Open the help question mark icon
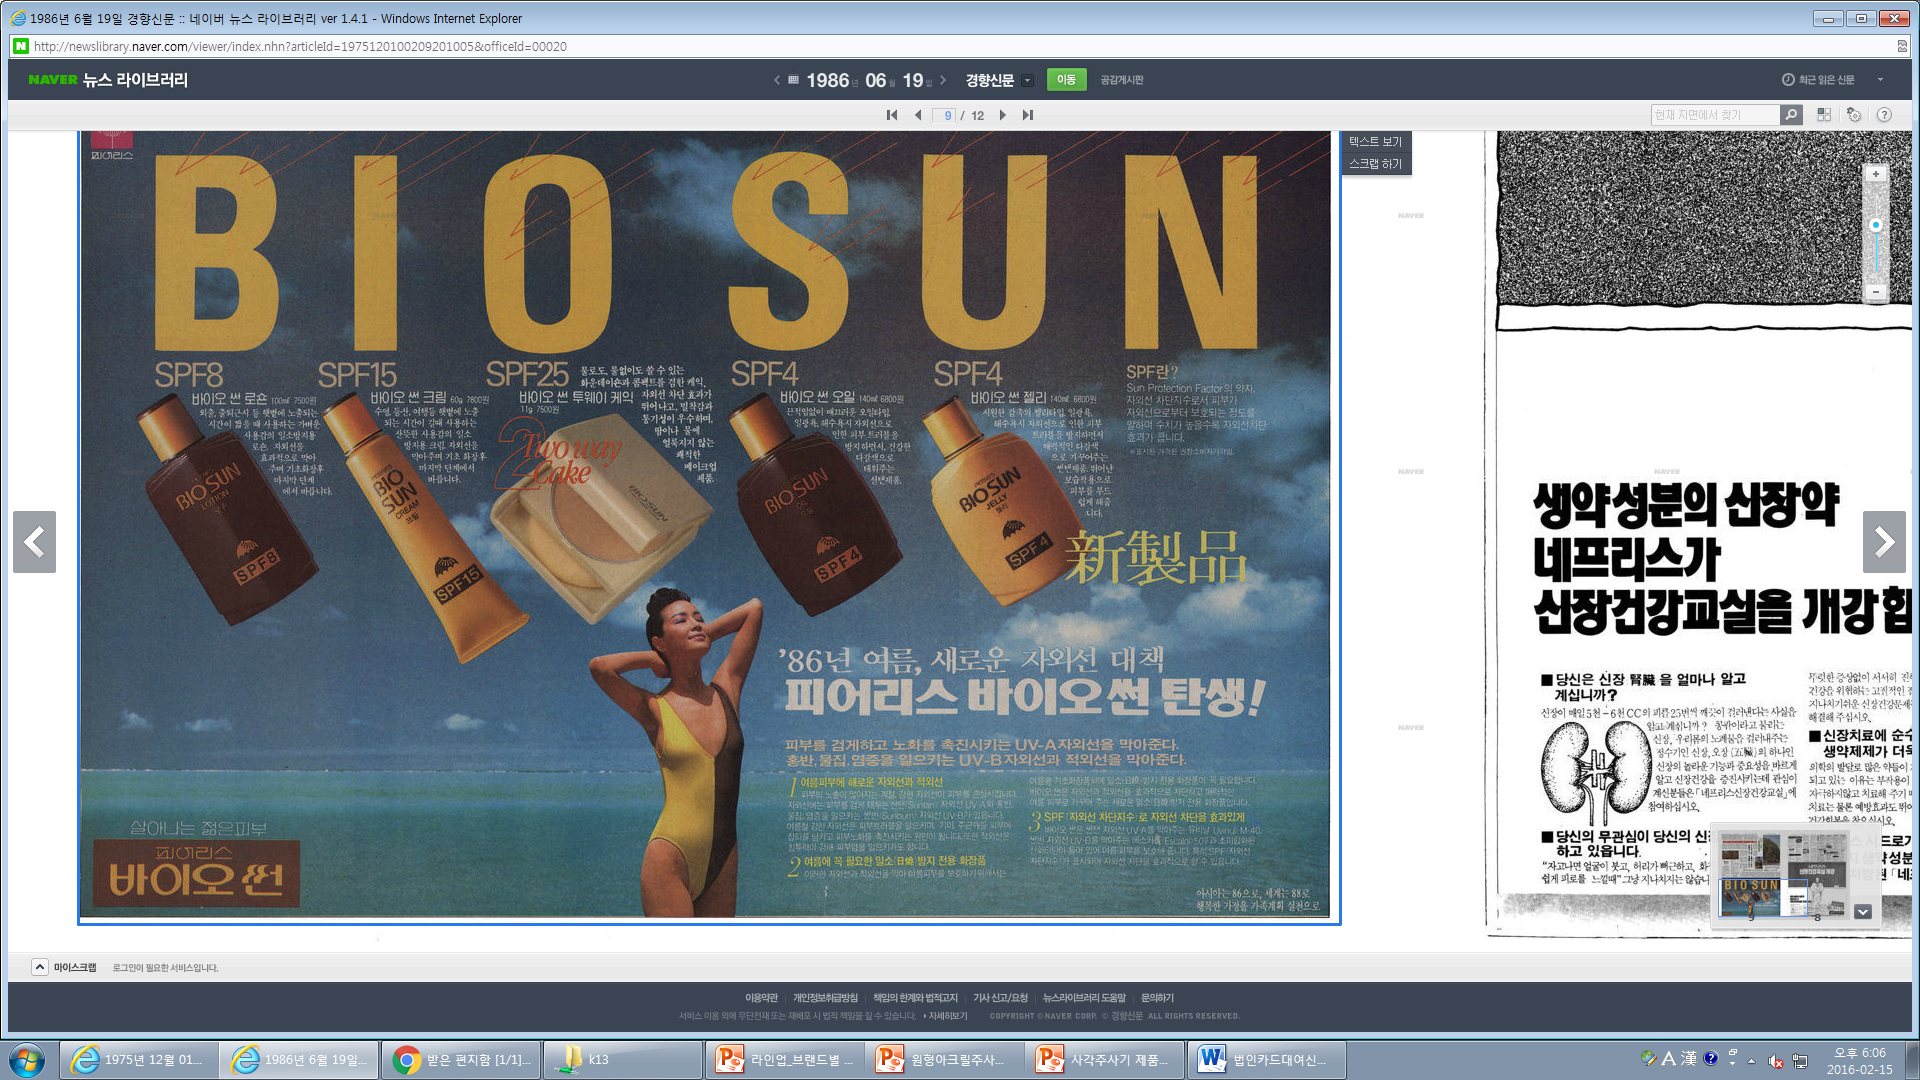The width and height of the screenshot is (1920, 1080). click(1884, 115)
